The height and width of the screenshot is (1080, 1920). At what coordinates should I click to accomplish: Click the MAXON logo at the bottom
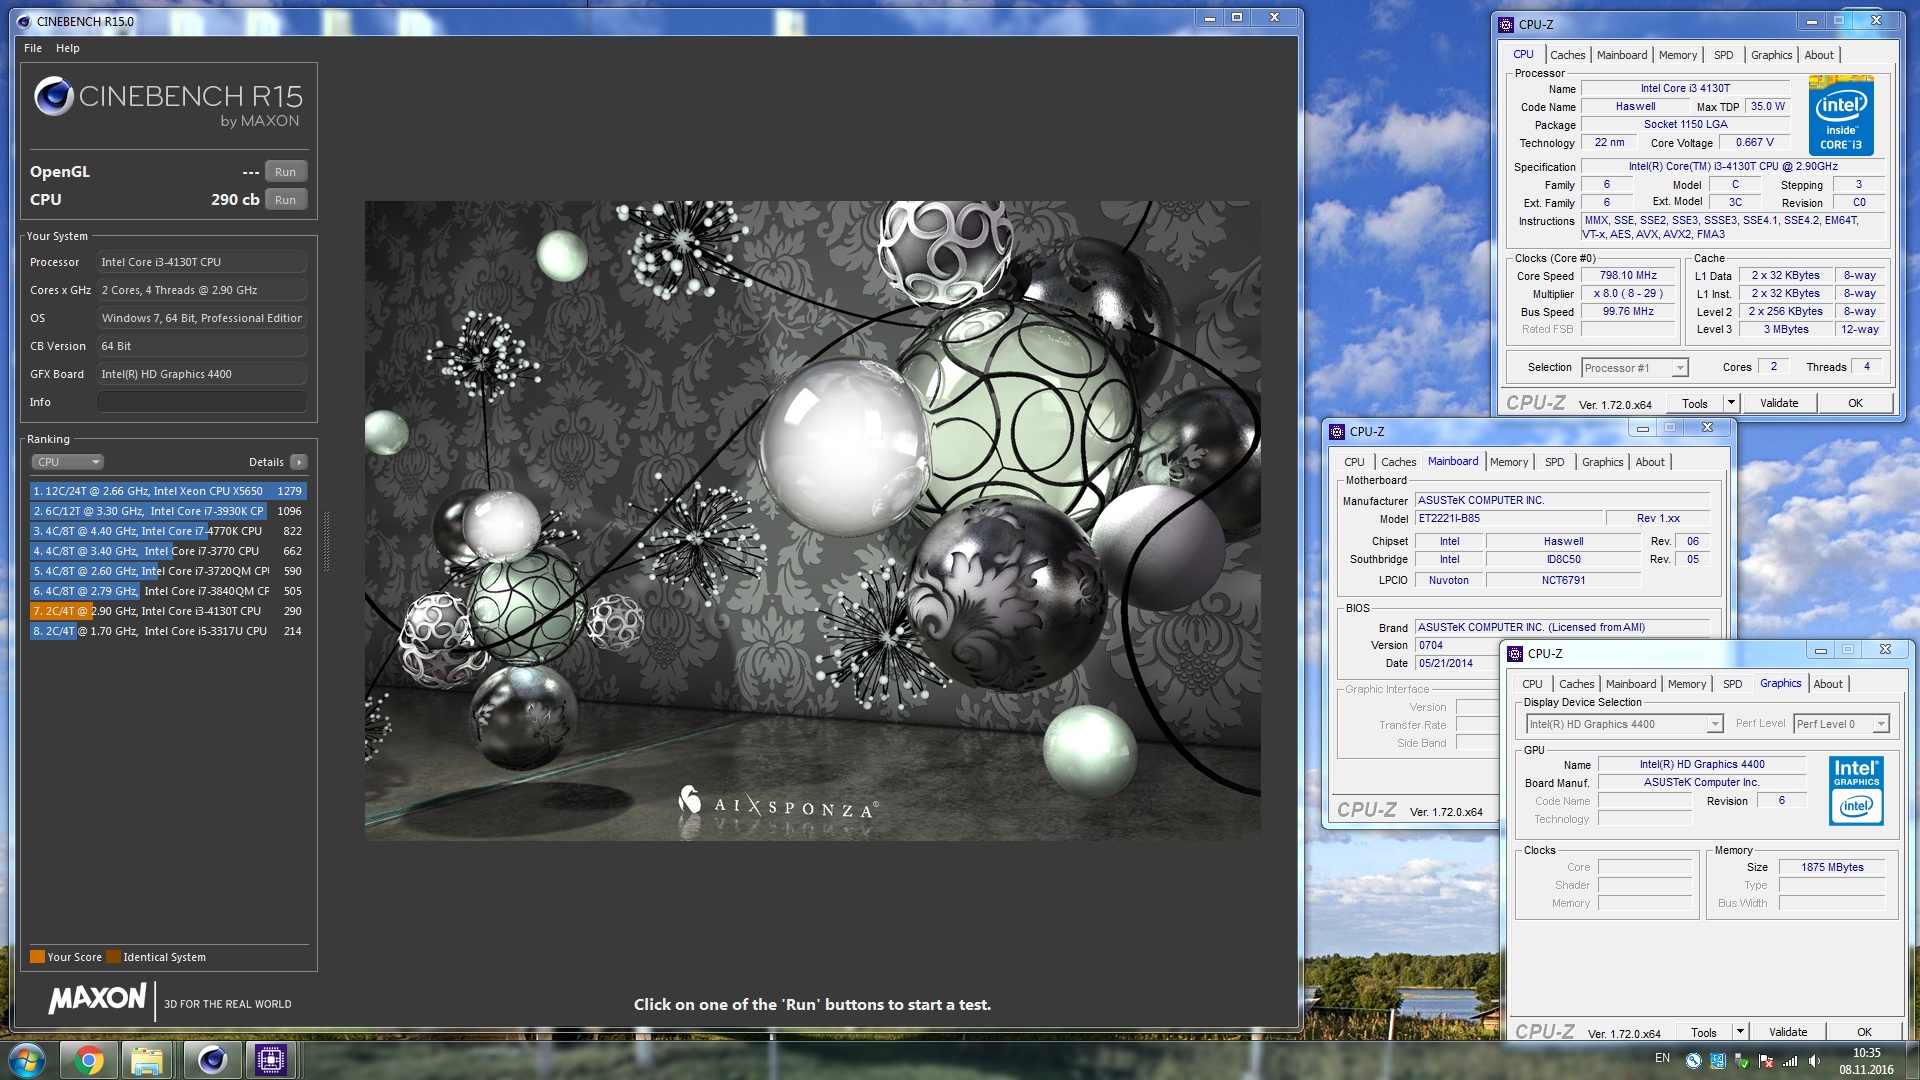97,998
